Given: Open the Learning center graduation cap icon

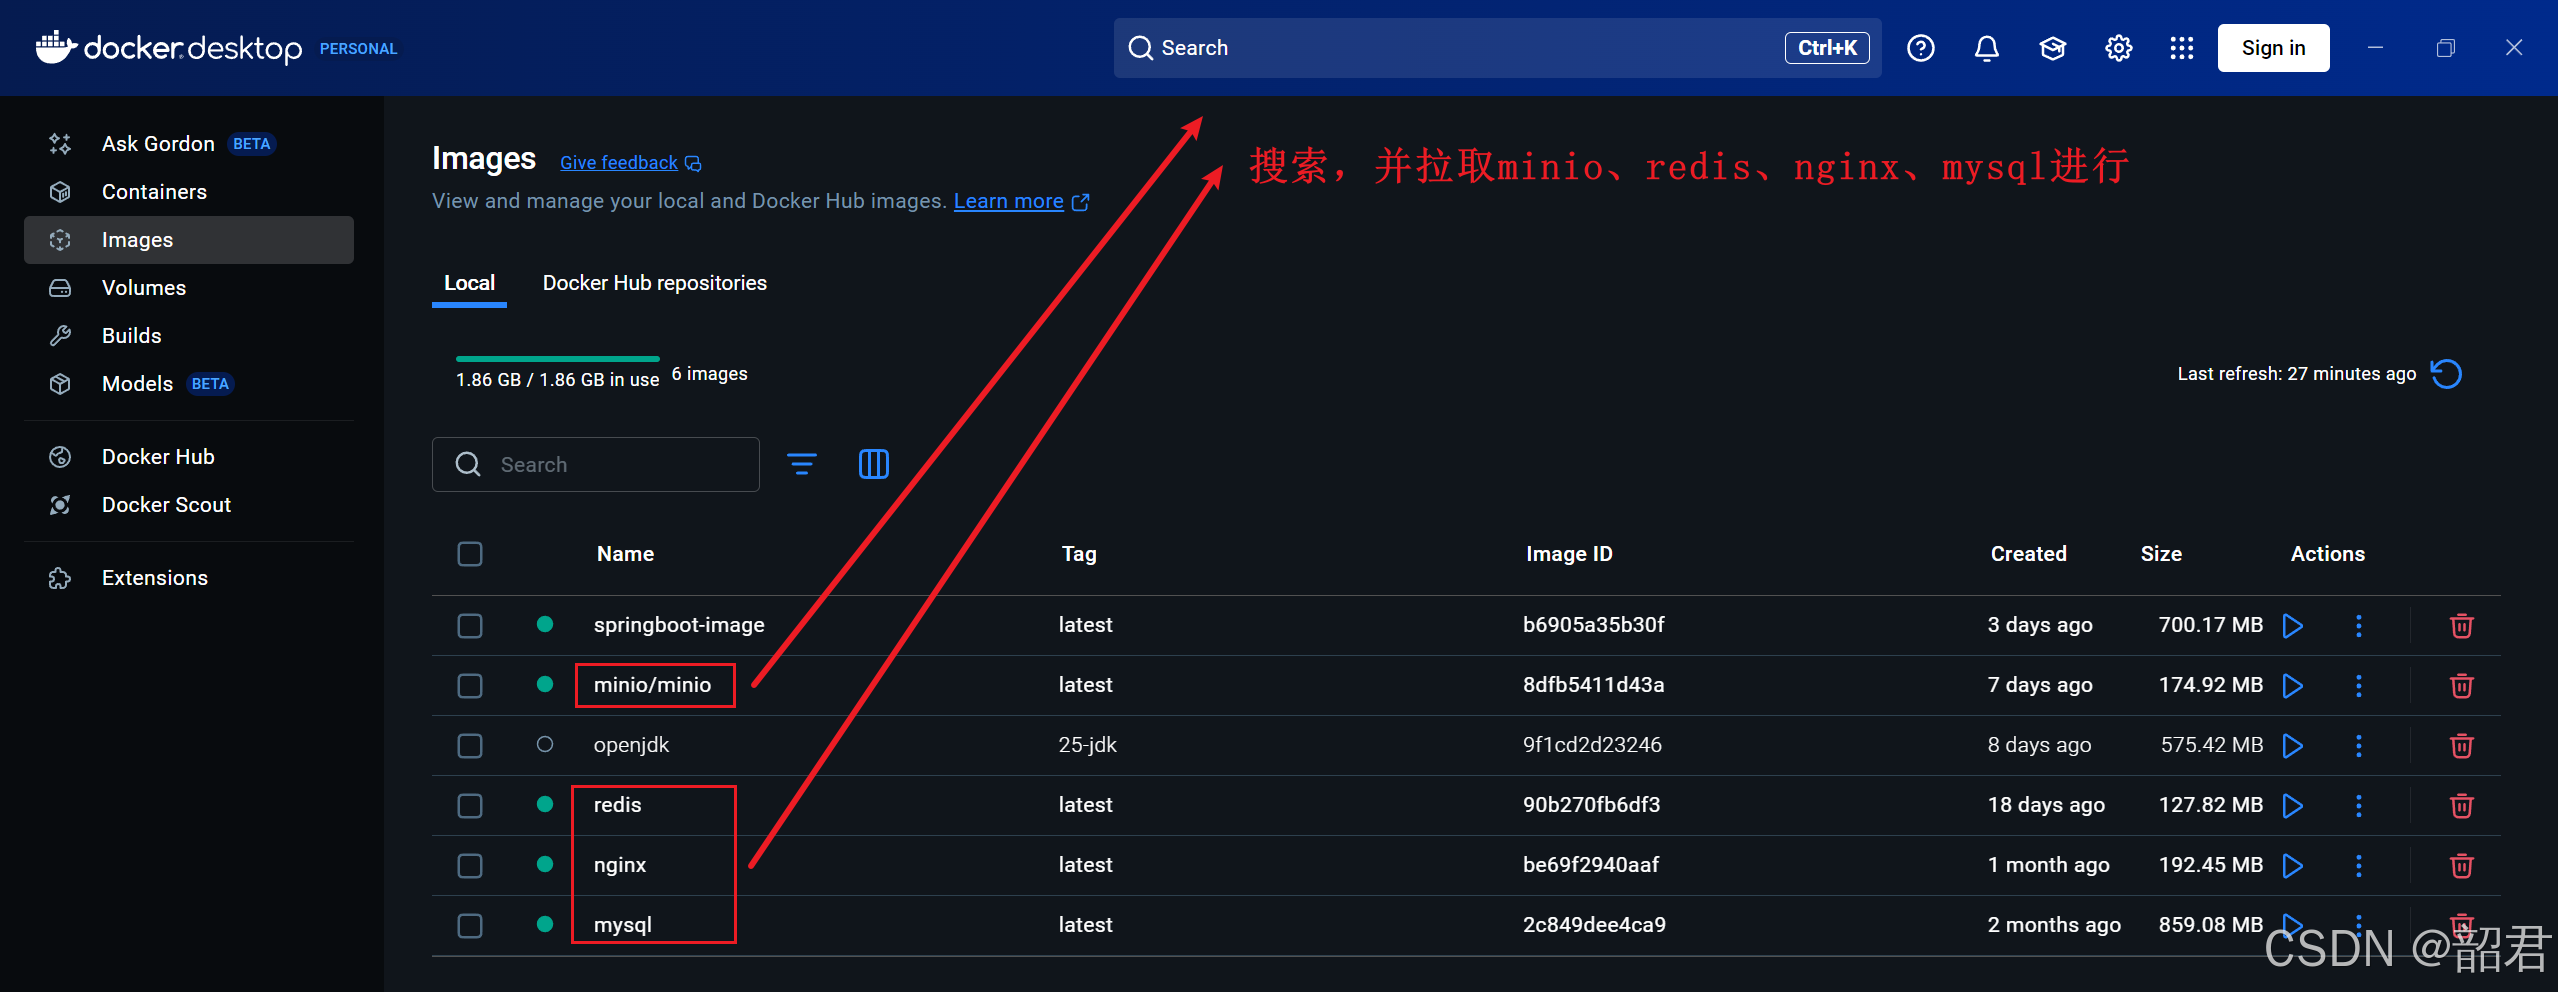Looking at the screenshot, I should 2052,48.
